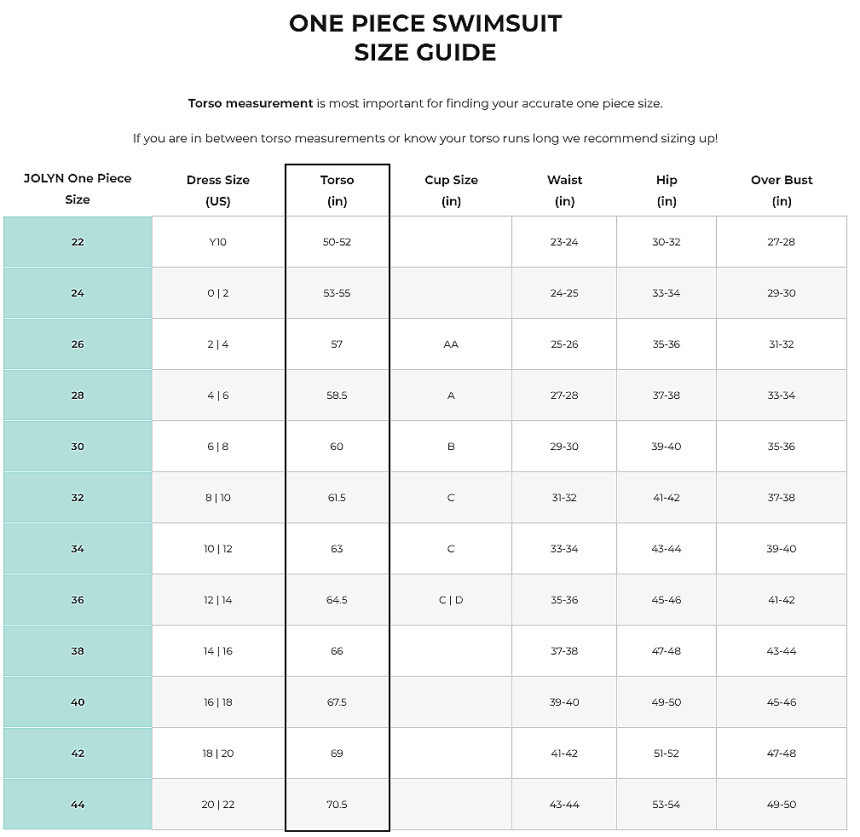The image size is (860, 837).
Task: Select the "AA" cup size cell
Action: pyautogui.click(x=451, y=344)
